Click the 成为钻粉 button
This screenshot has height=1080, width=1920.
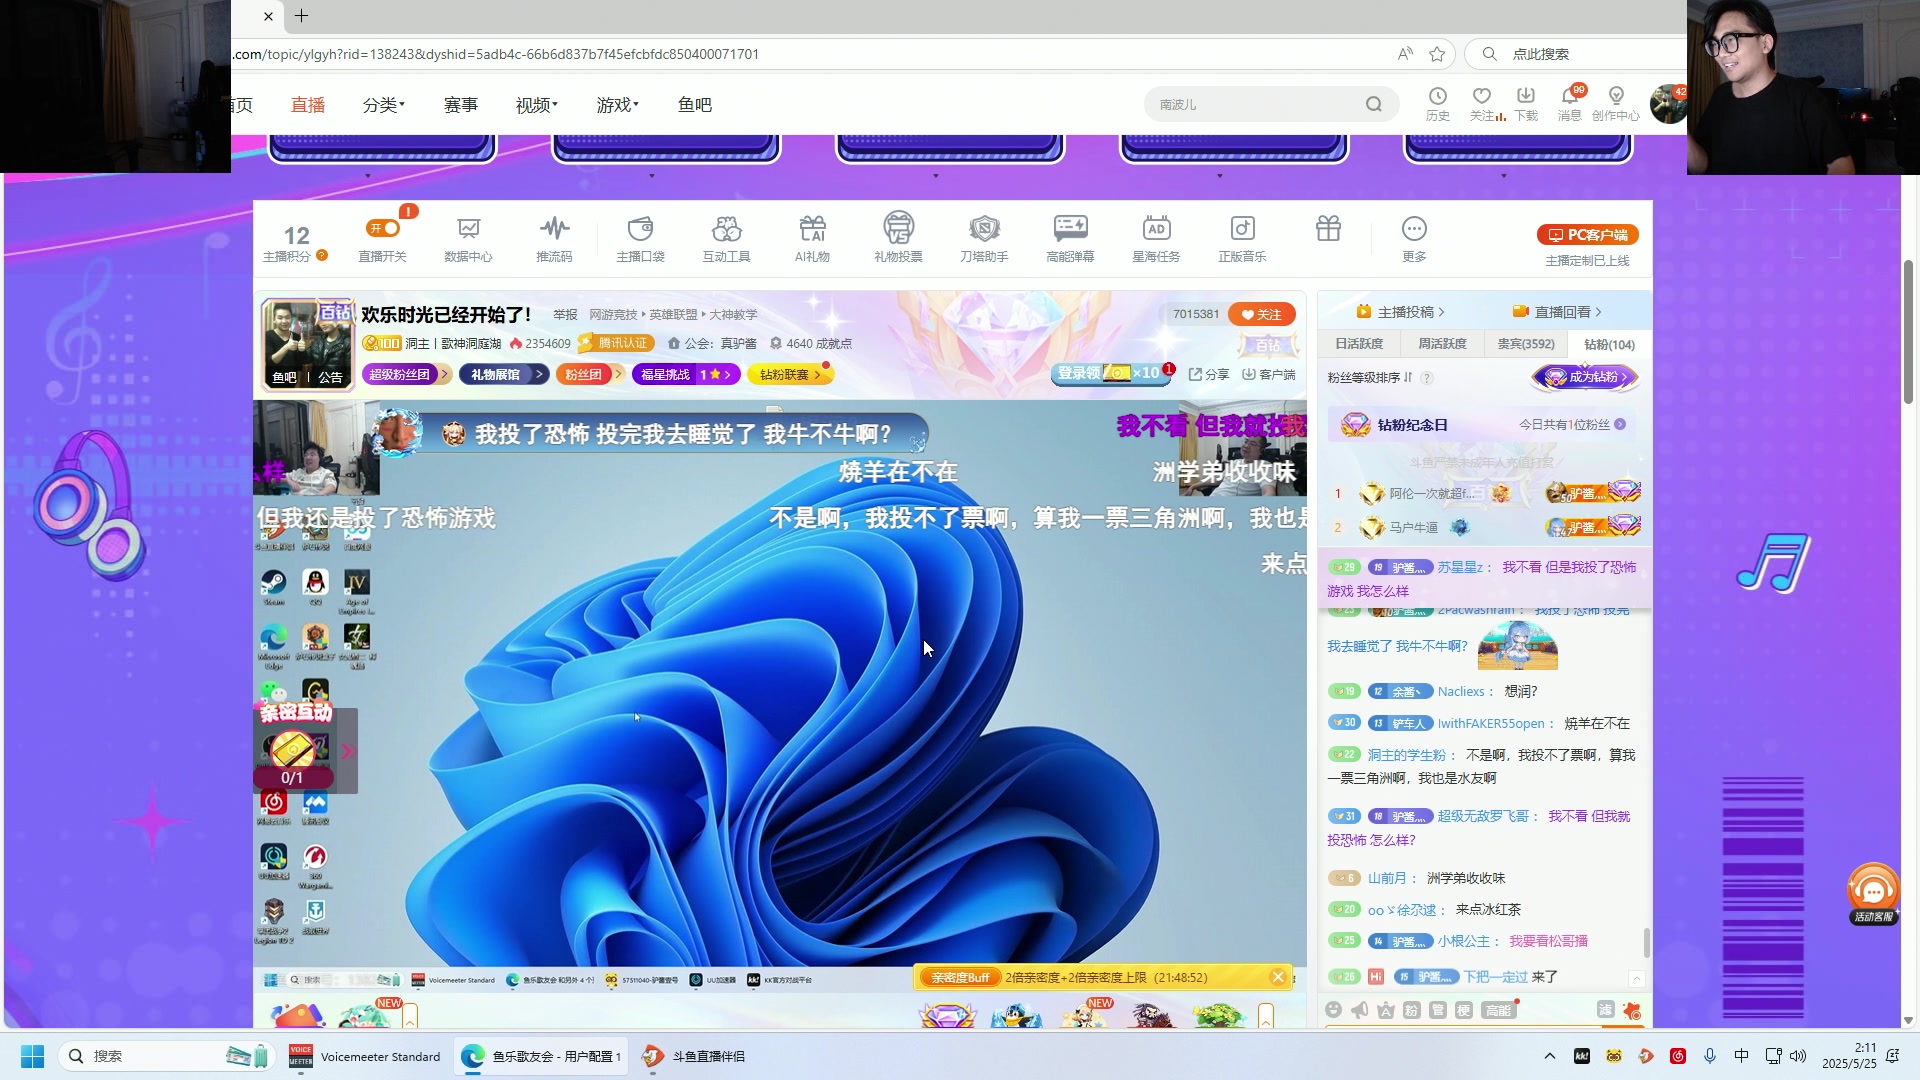click(x=1587, y=378)
